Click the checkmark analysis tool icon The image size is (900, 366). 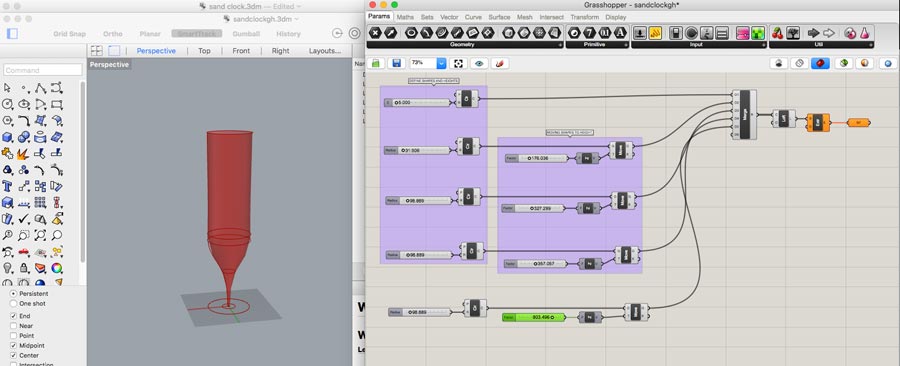point(24,219)
